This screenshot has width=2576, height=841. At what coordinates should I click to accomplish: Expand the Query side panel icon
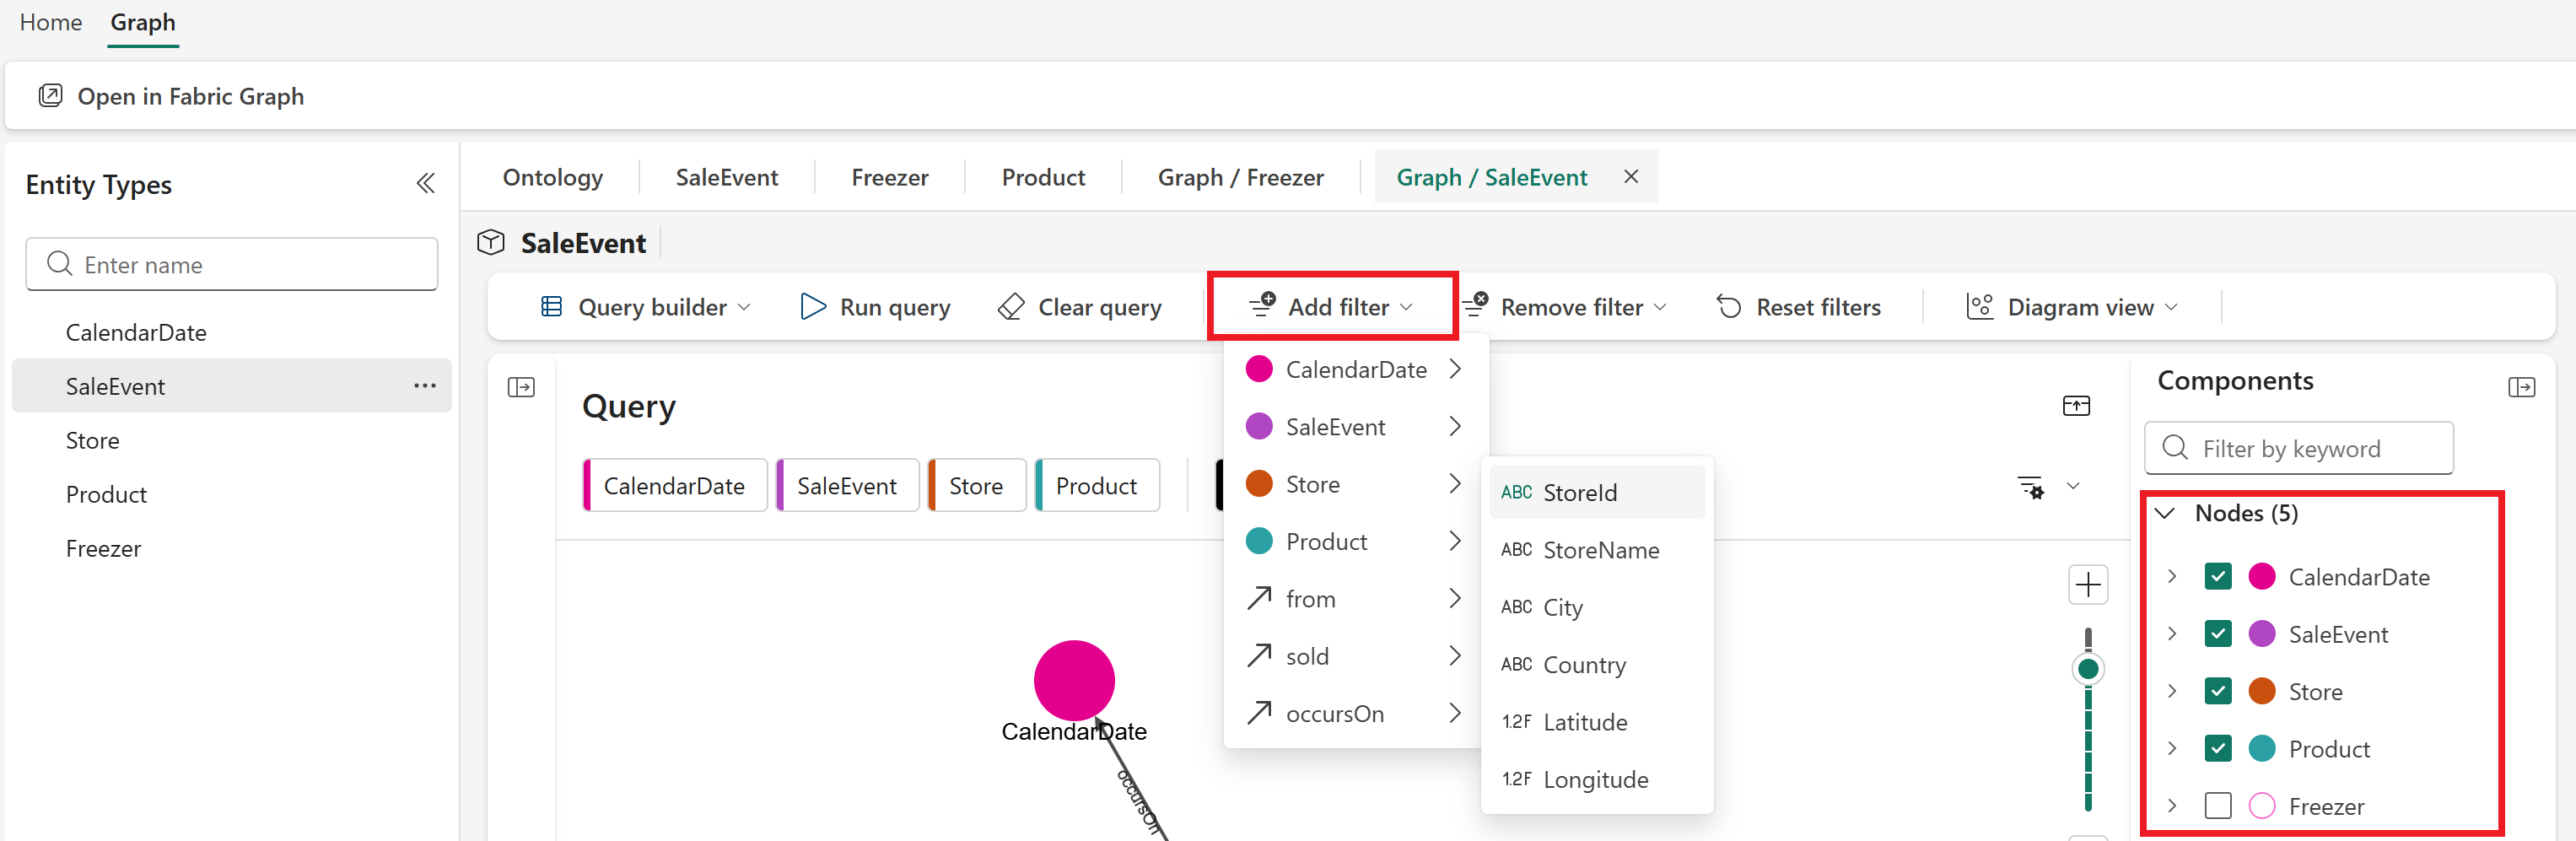click(521, 387)
